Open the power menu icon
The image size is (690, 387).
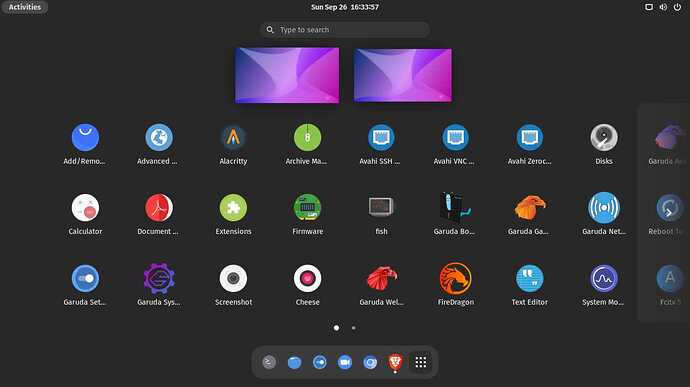point(677,7)
